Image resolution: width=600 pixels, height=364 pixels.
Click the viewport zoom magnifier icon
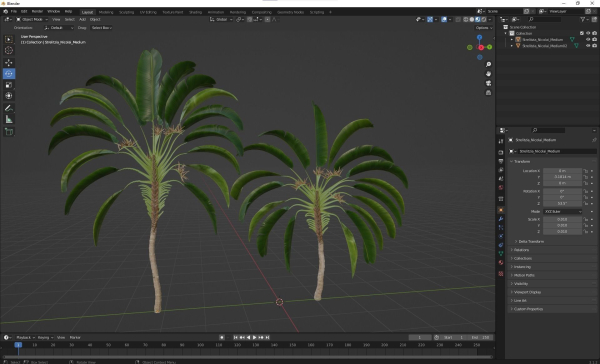coord(488,64)
